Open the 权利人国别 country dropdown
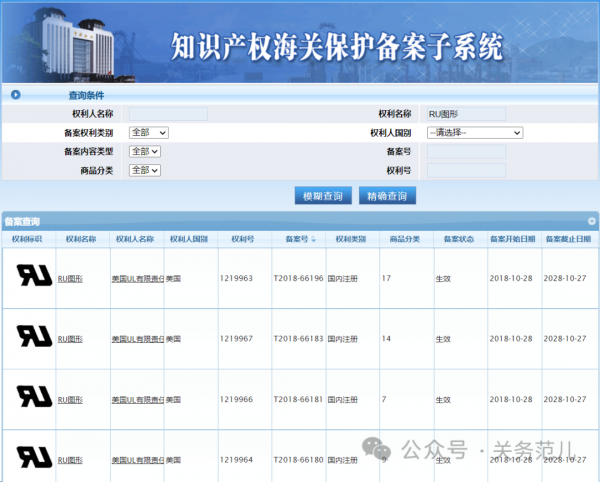 pos(475,132)
